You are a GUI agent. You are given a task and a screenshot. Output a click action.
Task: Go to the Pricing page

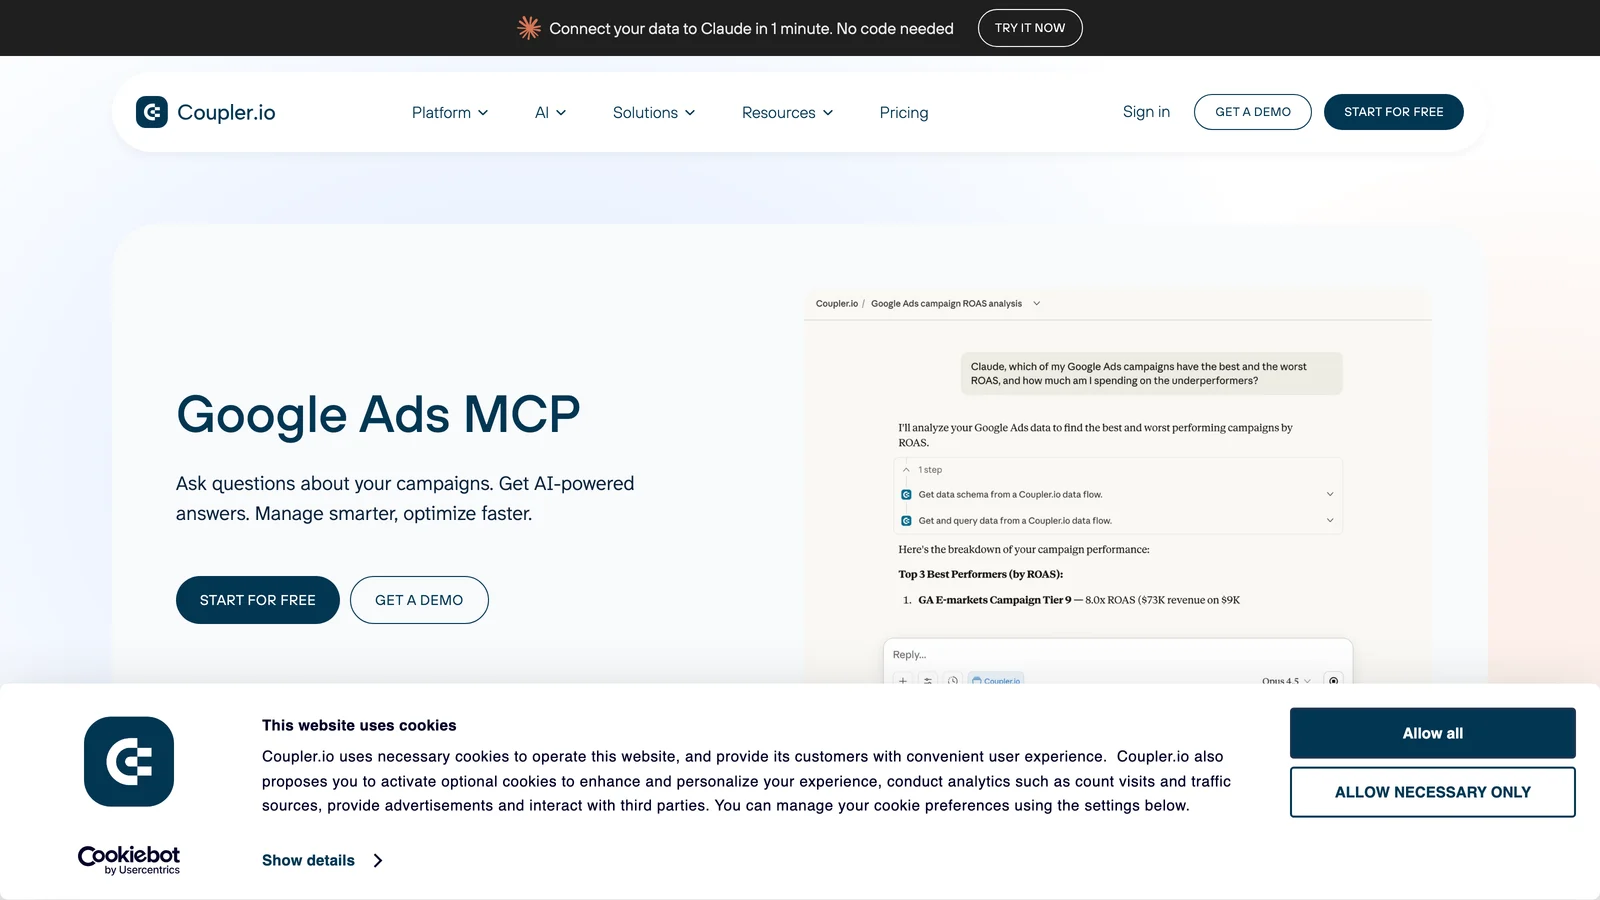tap(904, 113)
